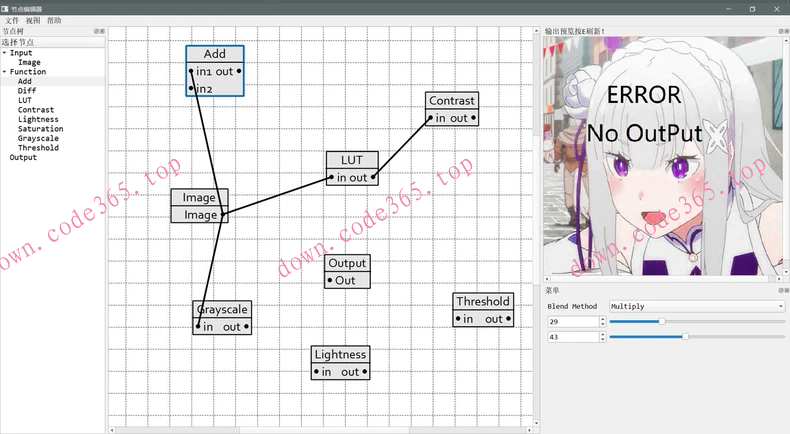The image size is (790, 434).
Task: Click the output preview panel dock icons
Action: (x=784, y=31)
